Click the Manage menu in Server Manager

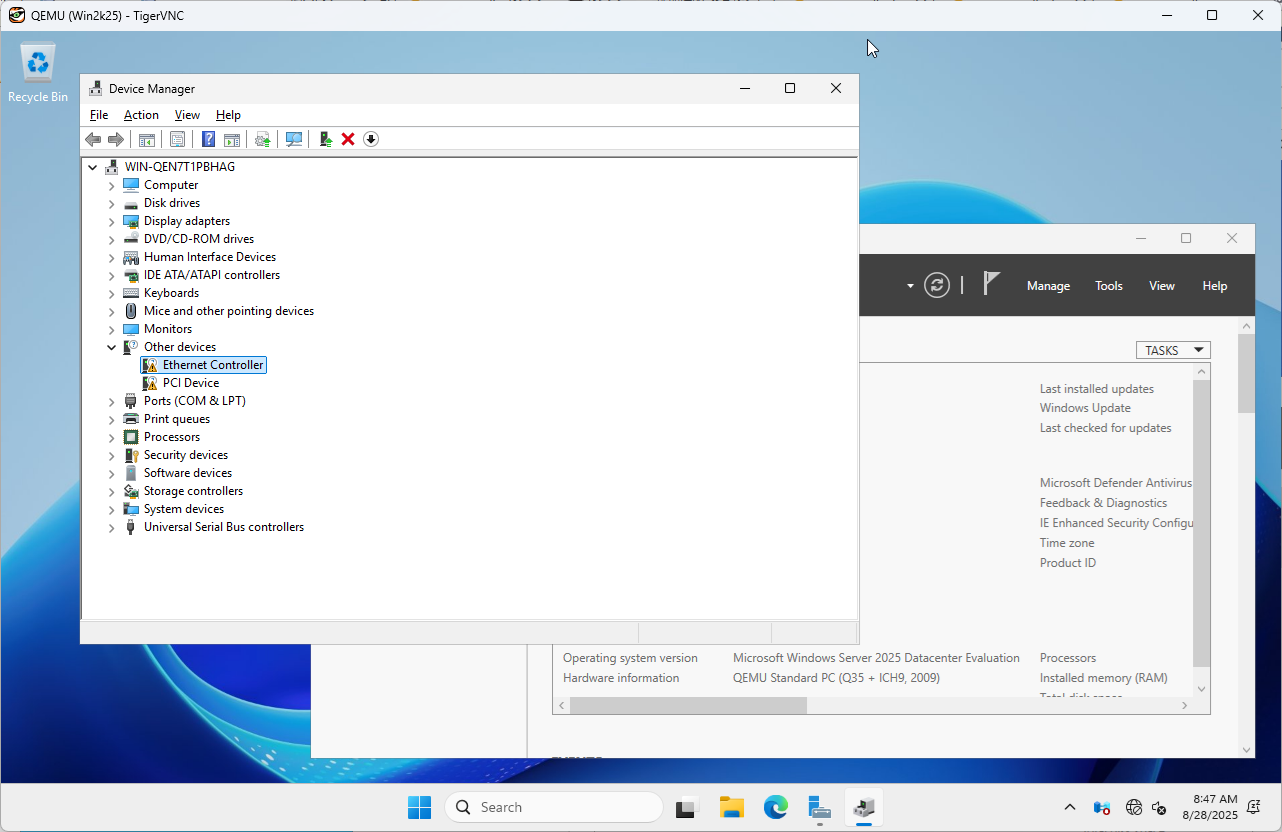1048,286
